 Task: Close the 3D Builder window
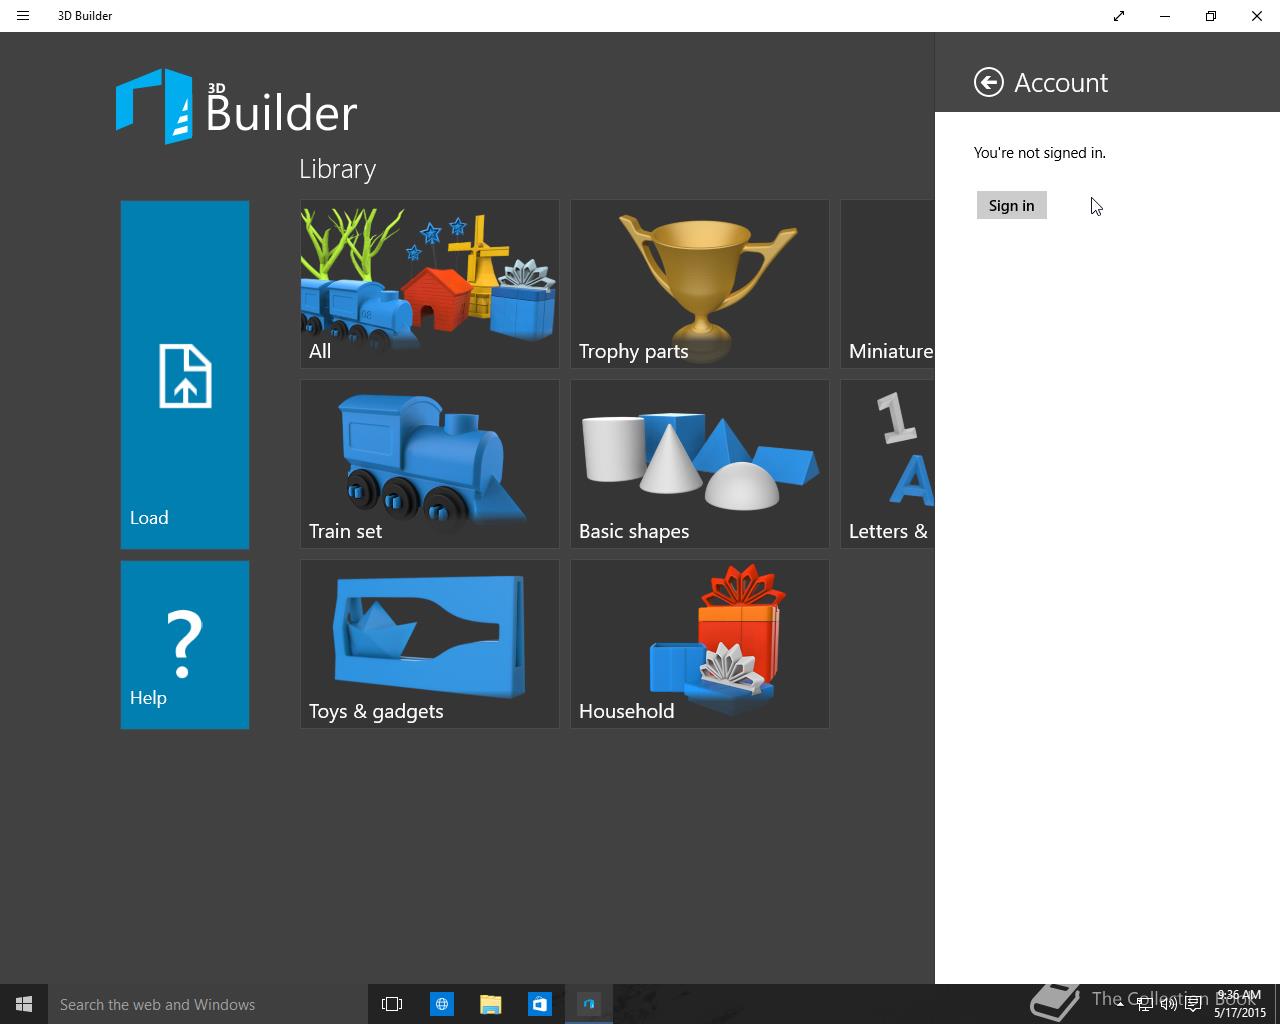point(1257,16)
